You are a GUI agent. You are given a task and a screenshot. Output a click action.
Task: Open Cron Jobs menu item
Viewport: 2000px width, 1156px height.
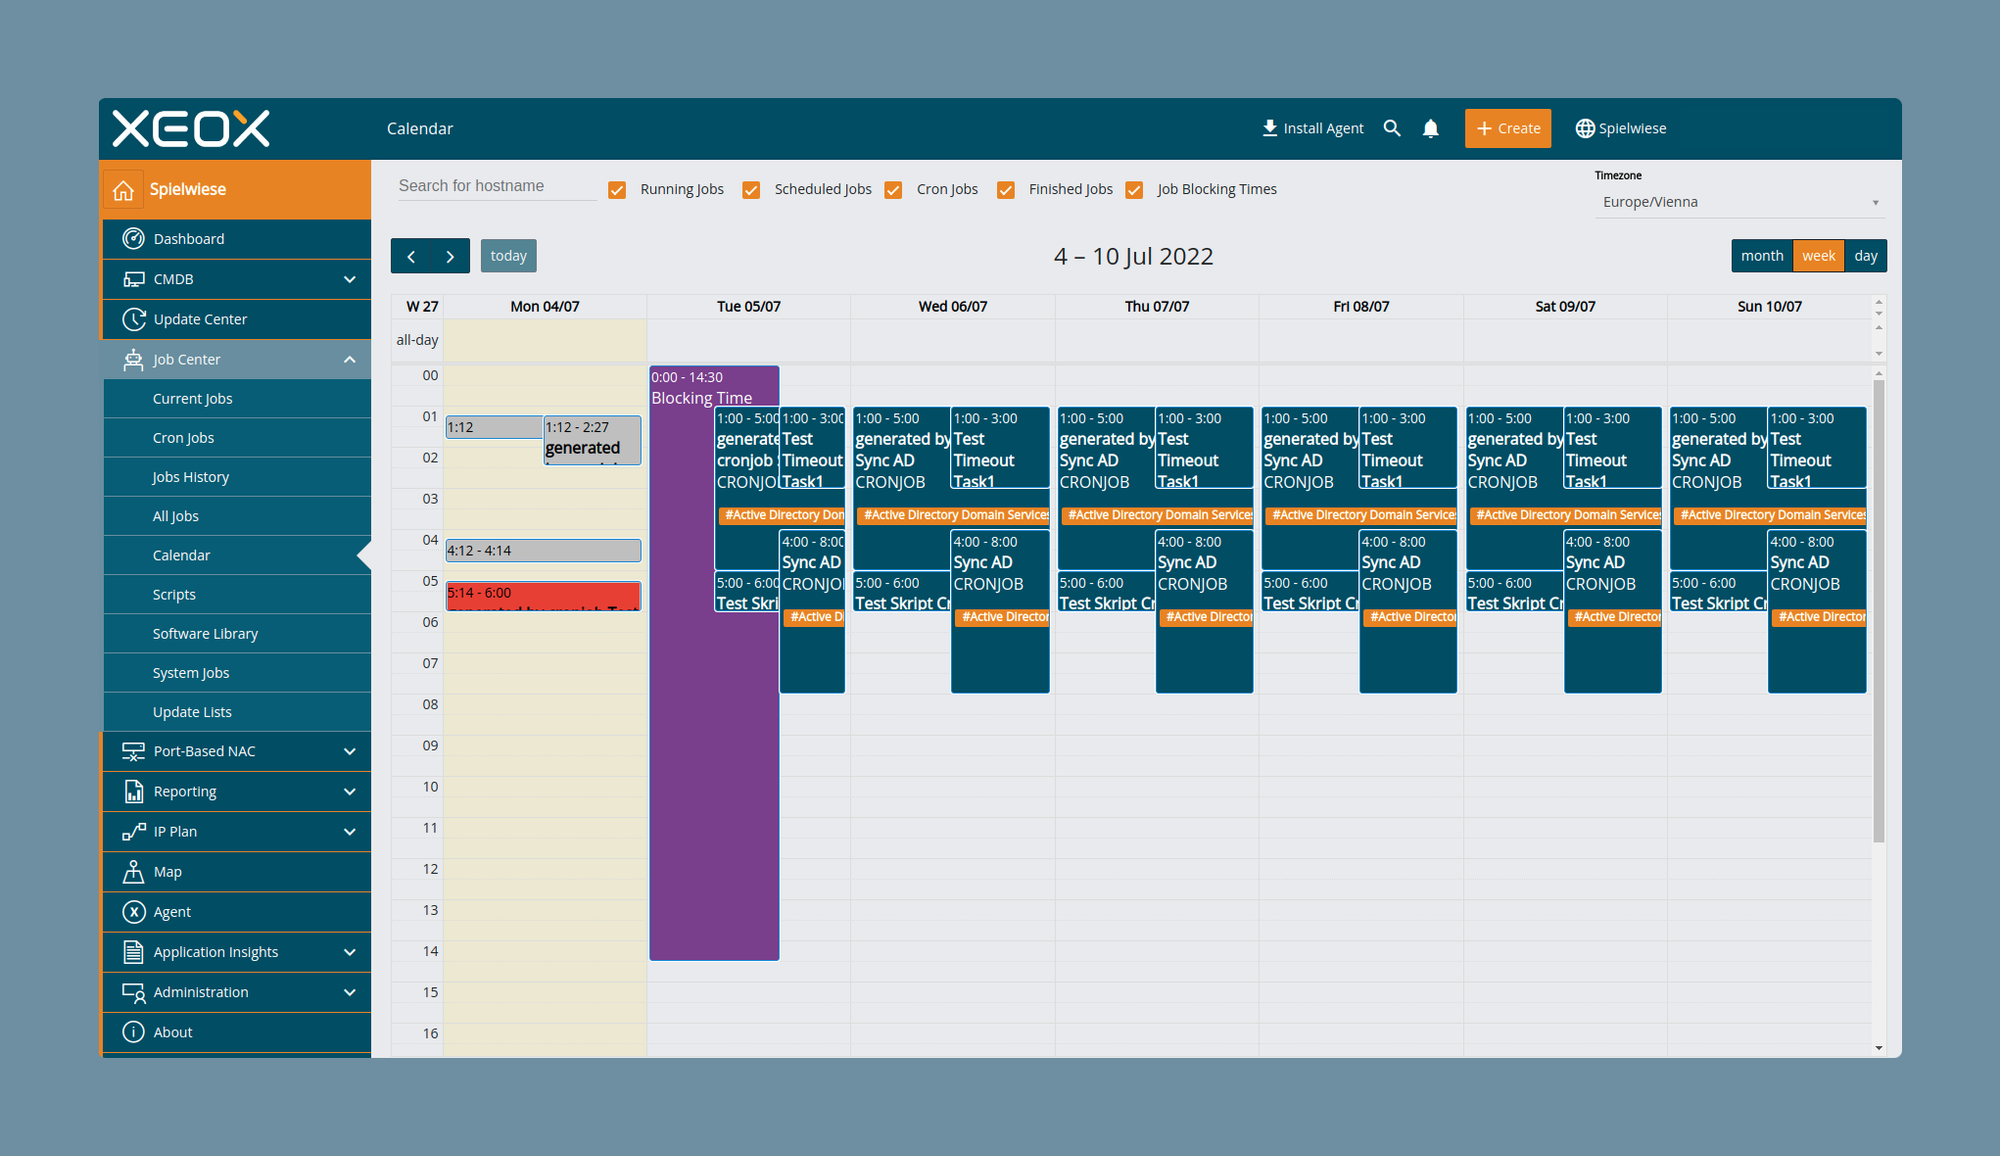click(237, 438)
